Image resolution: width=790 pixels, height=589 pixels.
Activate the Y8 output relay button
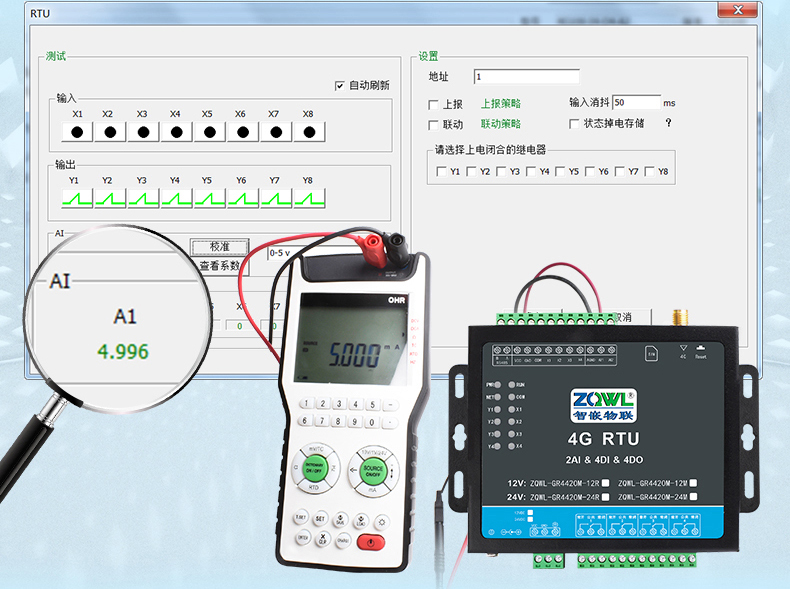point(309,199)
